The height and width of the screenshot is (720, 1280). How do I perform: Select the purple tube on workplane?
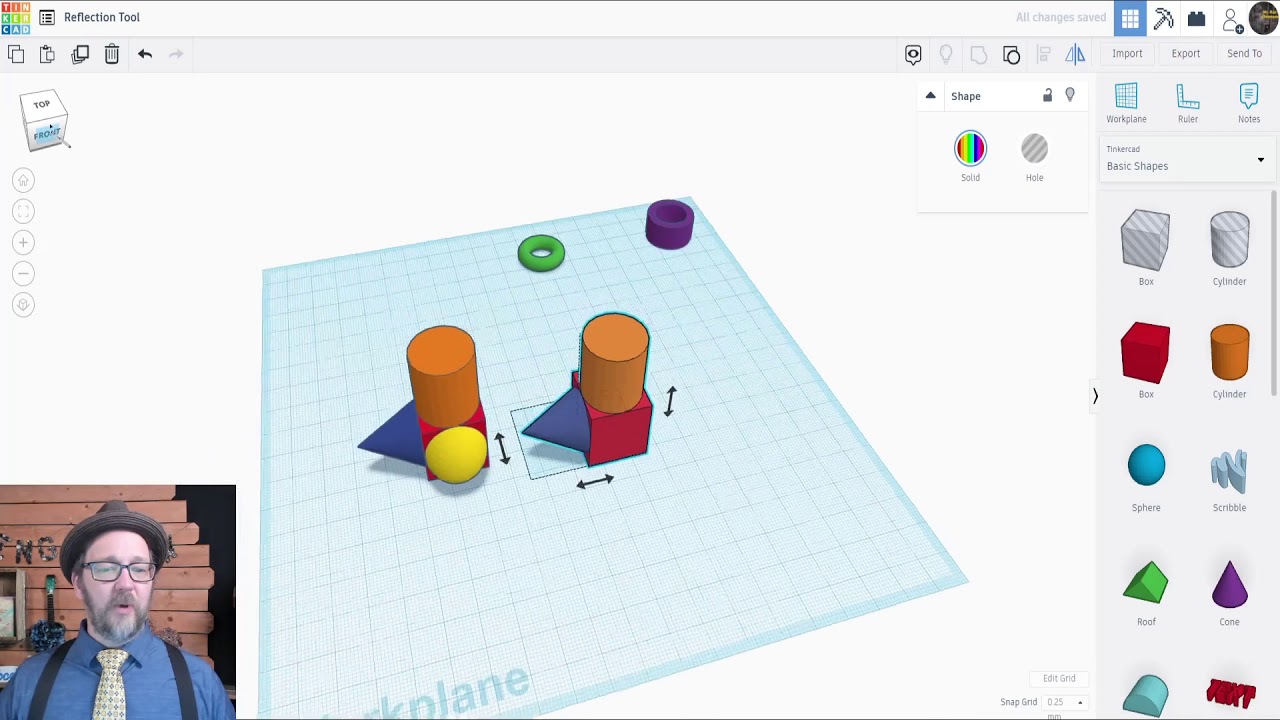click(669, 224)
